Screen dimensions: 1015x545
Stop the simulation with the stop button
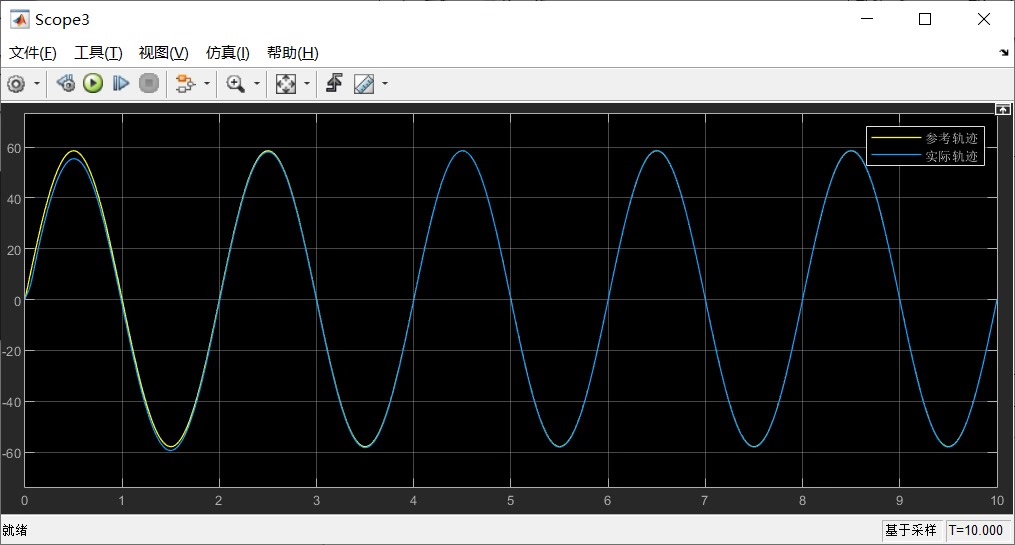149,83
